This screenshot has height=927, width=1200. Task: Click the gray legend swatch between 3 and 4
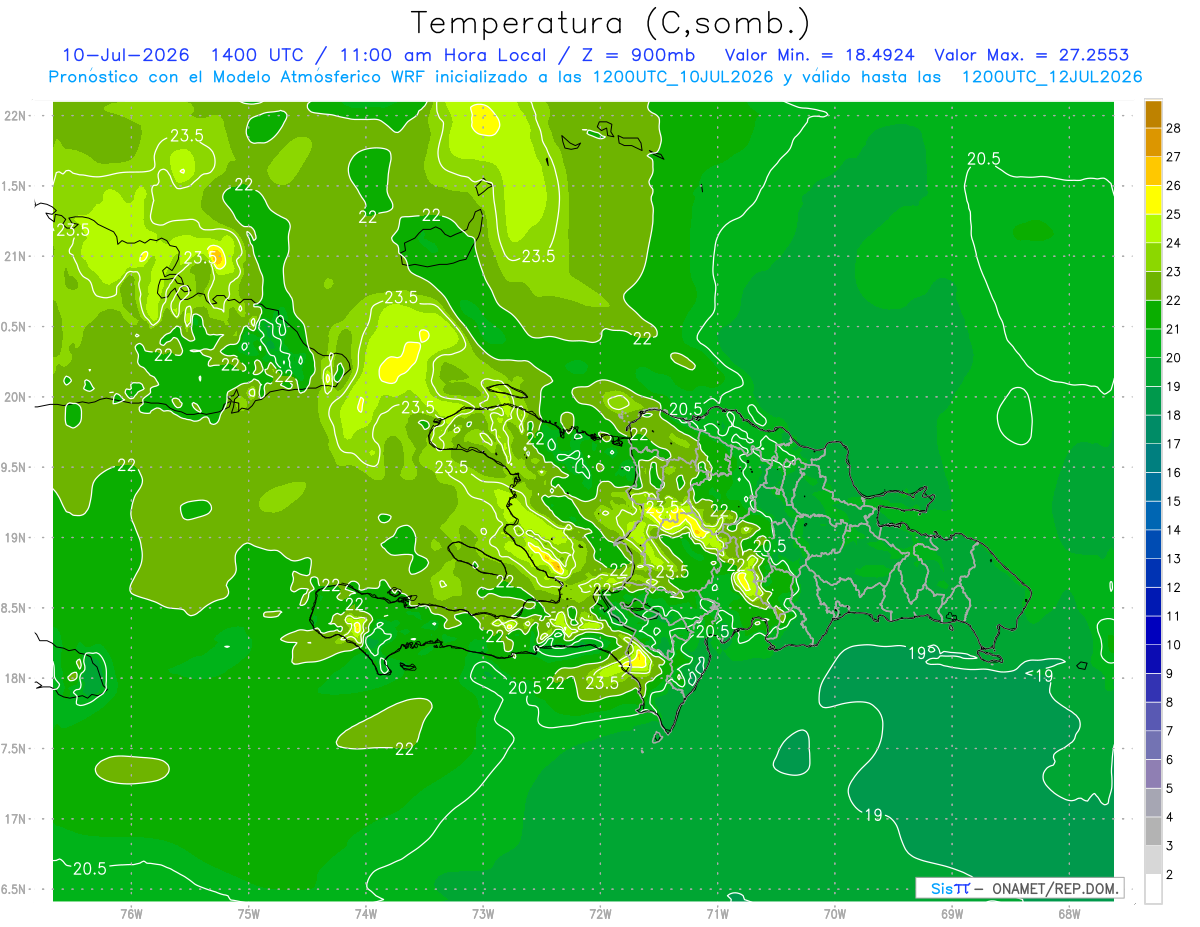pos(1153,831)
